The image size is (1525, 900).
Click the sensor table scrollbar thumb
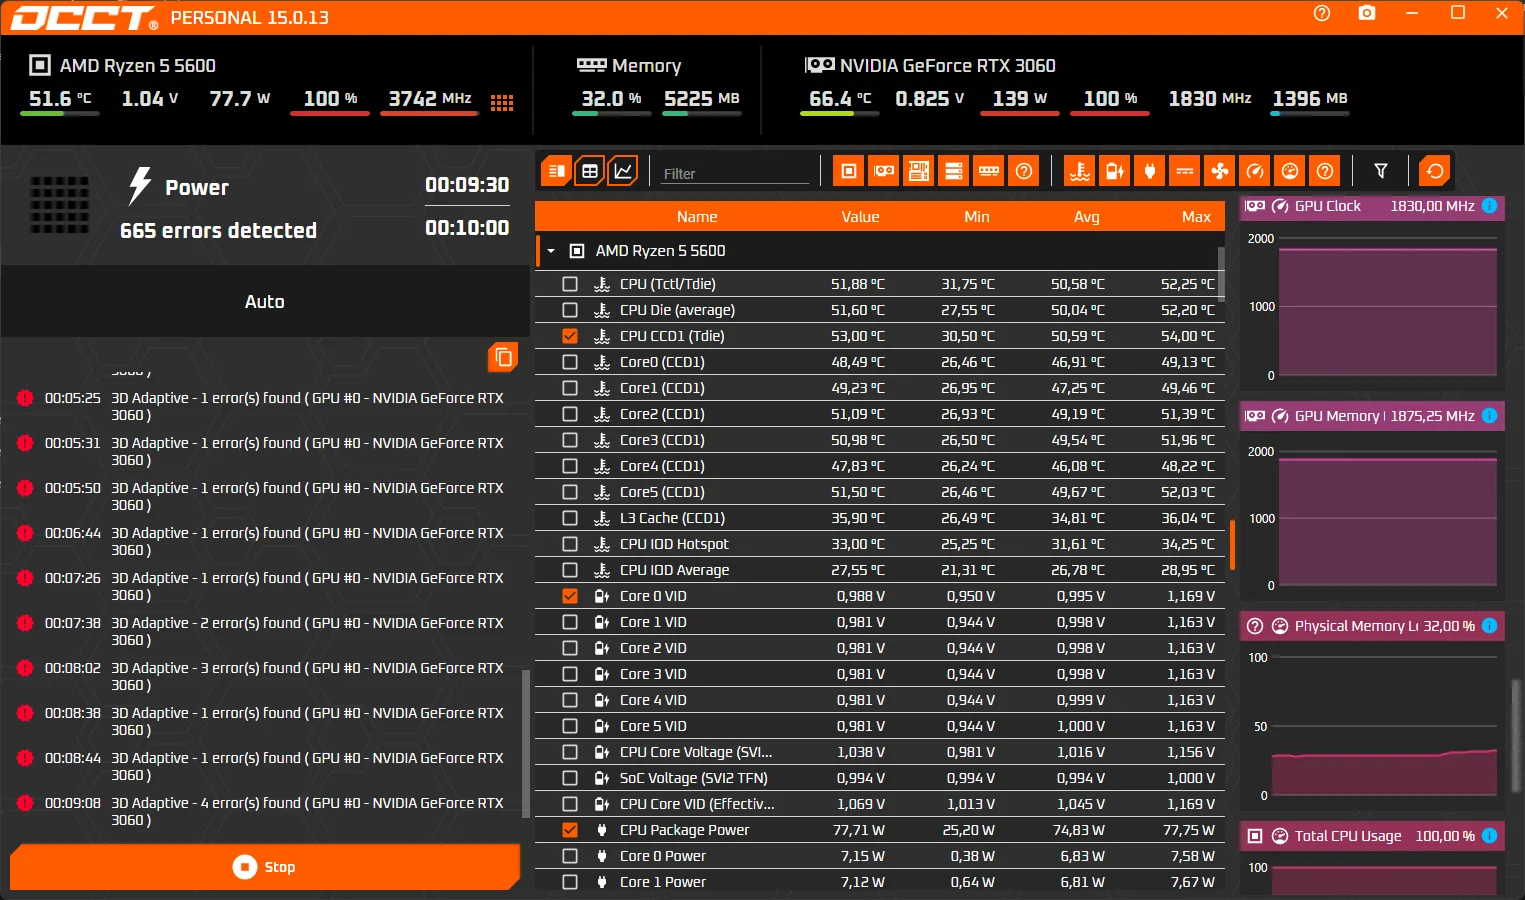click(1221, 273)
